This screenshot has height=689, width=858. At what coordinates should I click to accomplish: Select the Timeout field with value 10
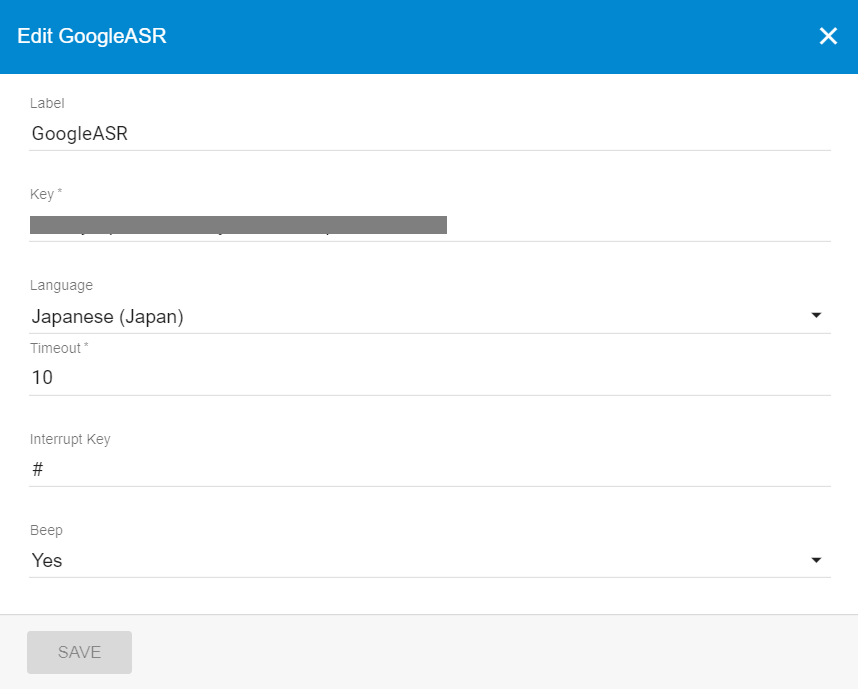[430, 377]
